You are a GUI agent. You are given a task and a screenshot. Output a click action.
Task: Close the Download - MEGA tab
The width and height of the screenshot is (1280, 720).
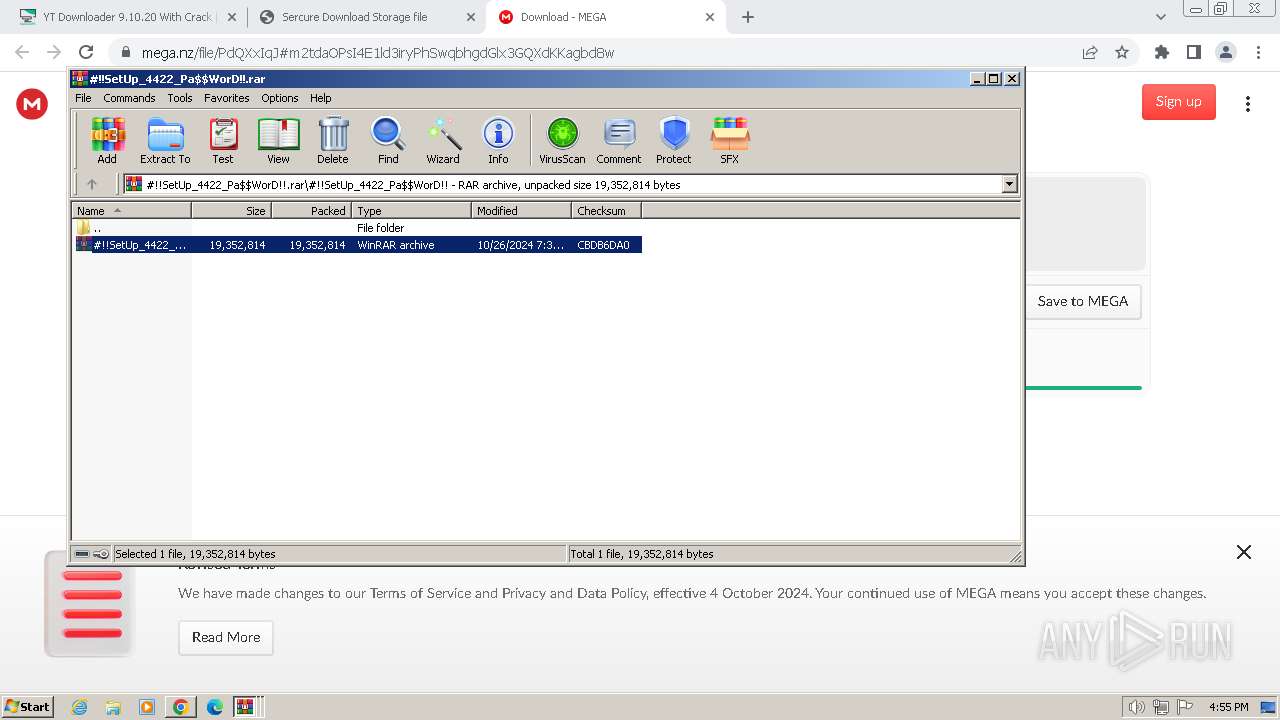[710, 17]
